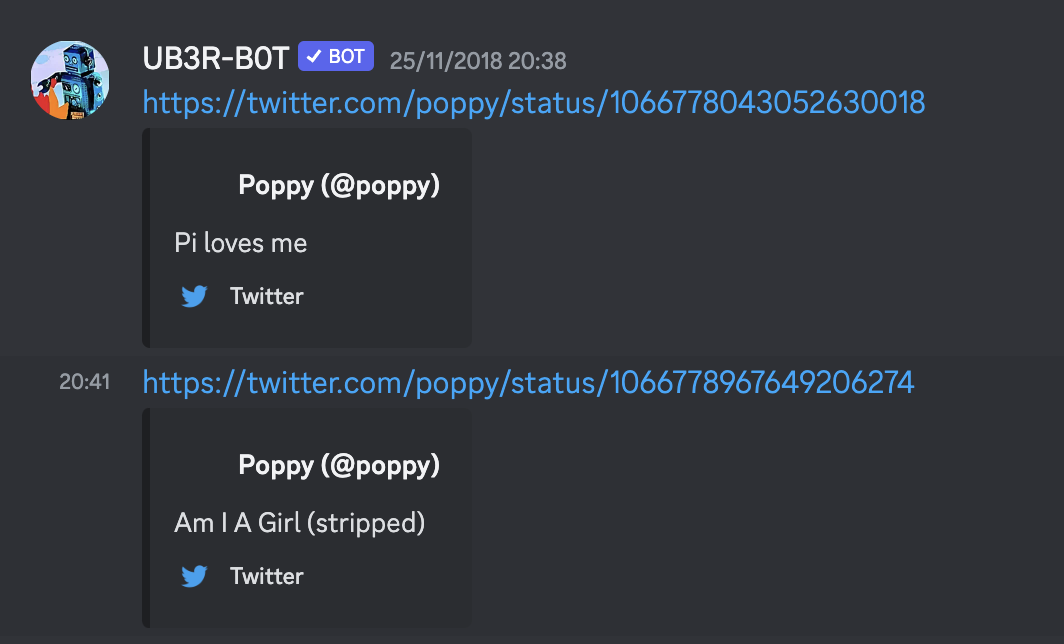
Task: Click the purple BOT badge
Action: [336, 57]
